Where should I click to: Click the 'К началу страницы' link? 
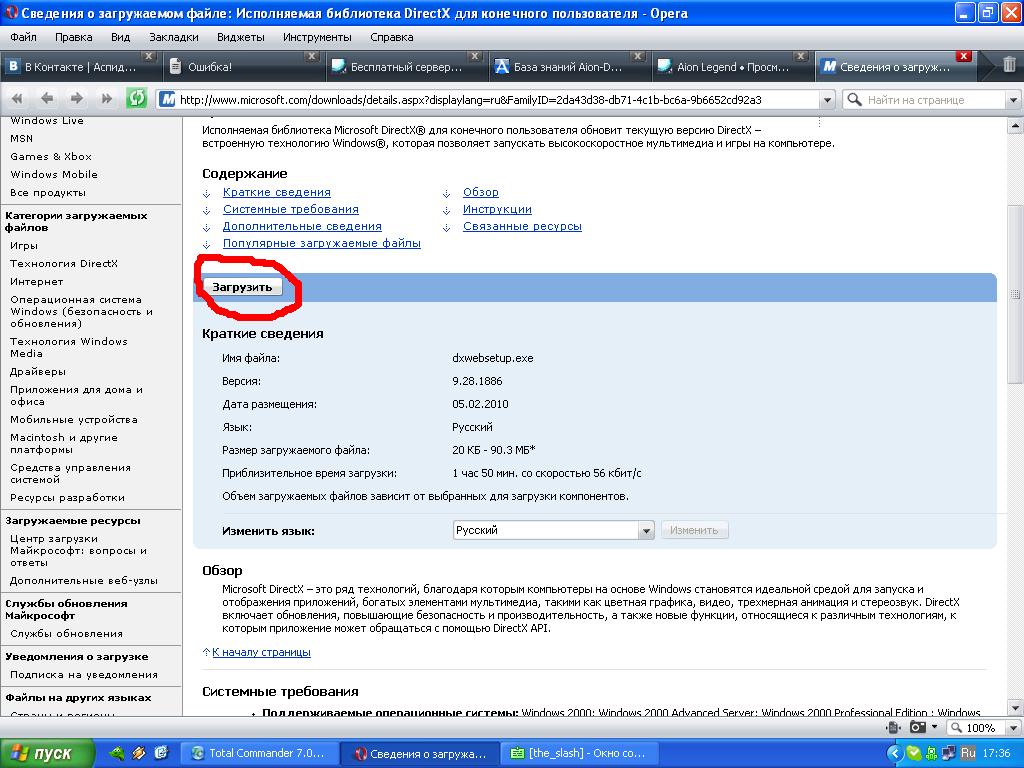tap(261, 652)
